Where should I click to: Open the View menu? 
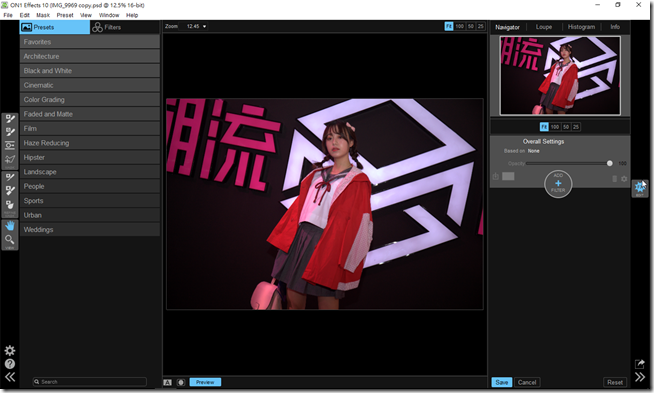tap(86, 15)
